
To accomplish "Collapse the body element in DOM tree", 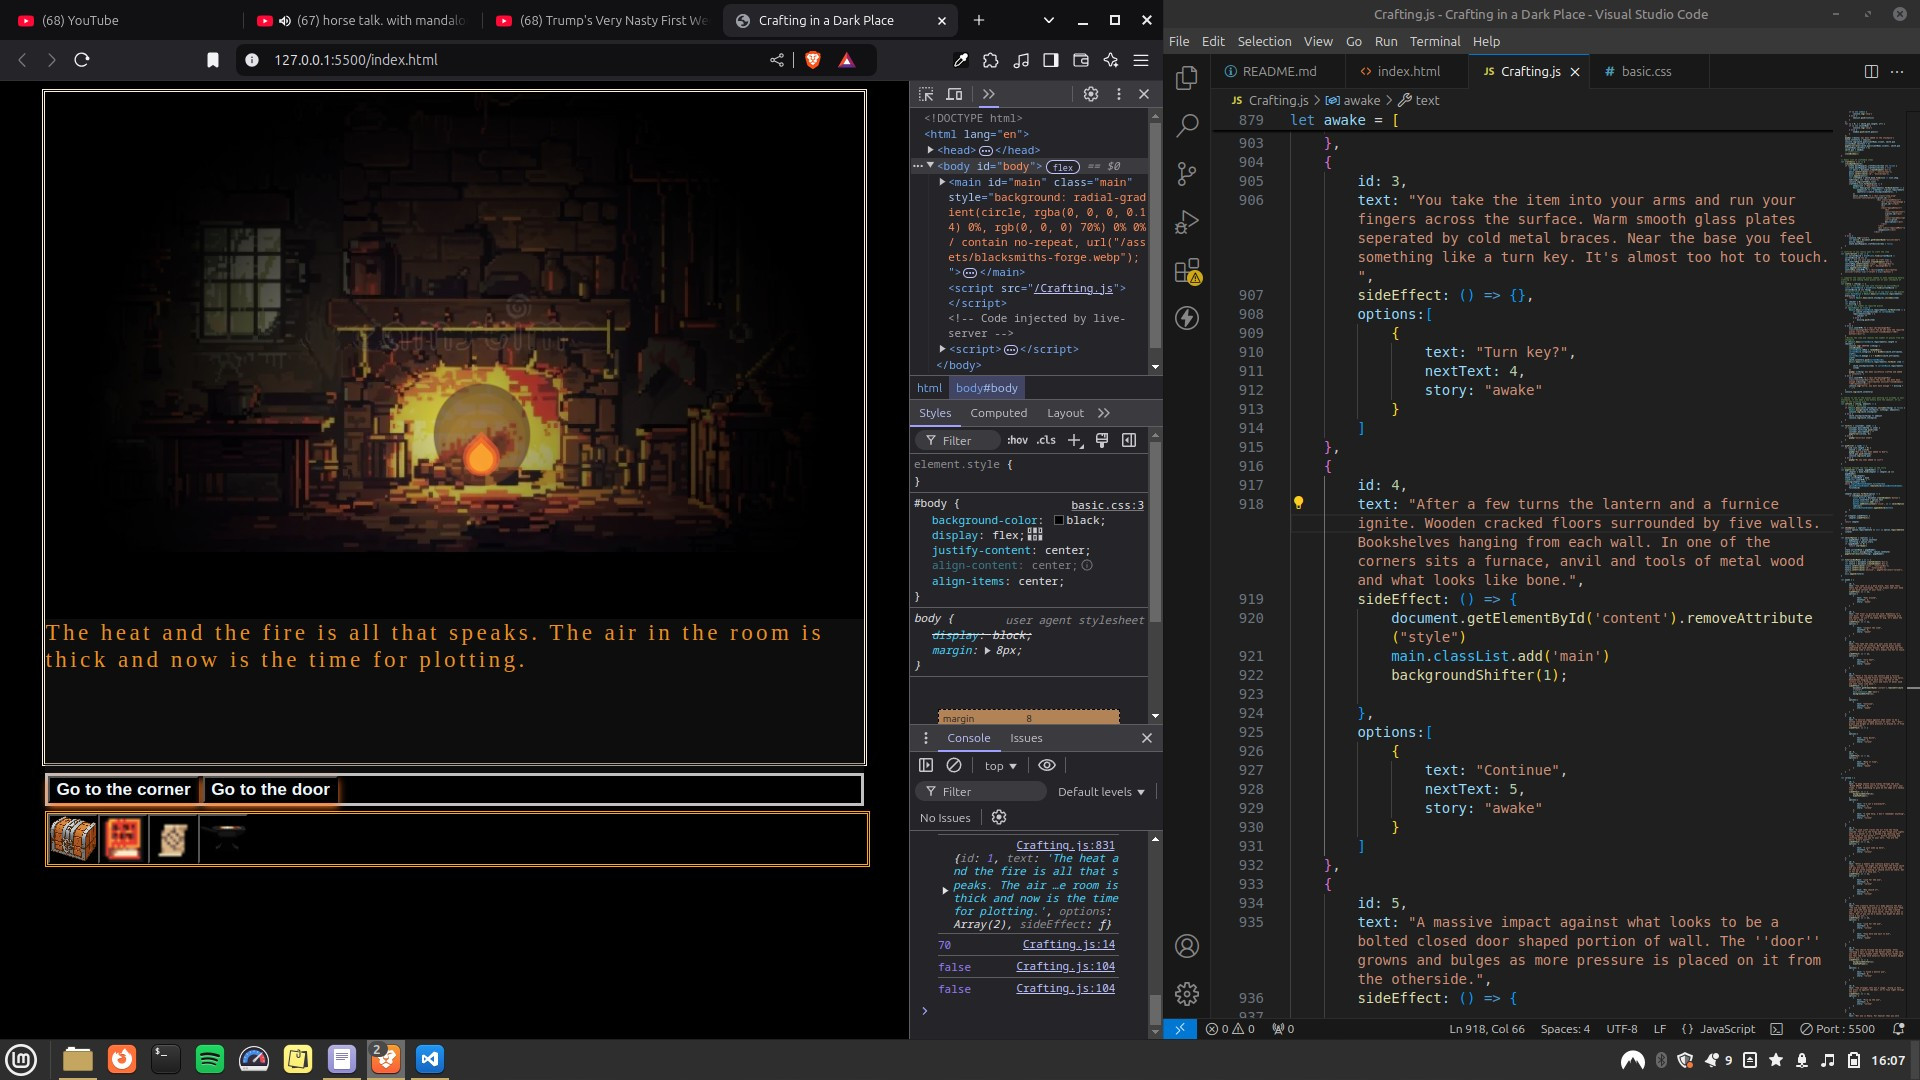I will click(931, 166).
